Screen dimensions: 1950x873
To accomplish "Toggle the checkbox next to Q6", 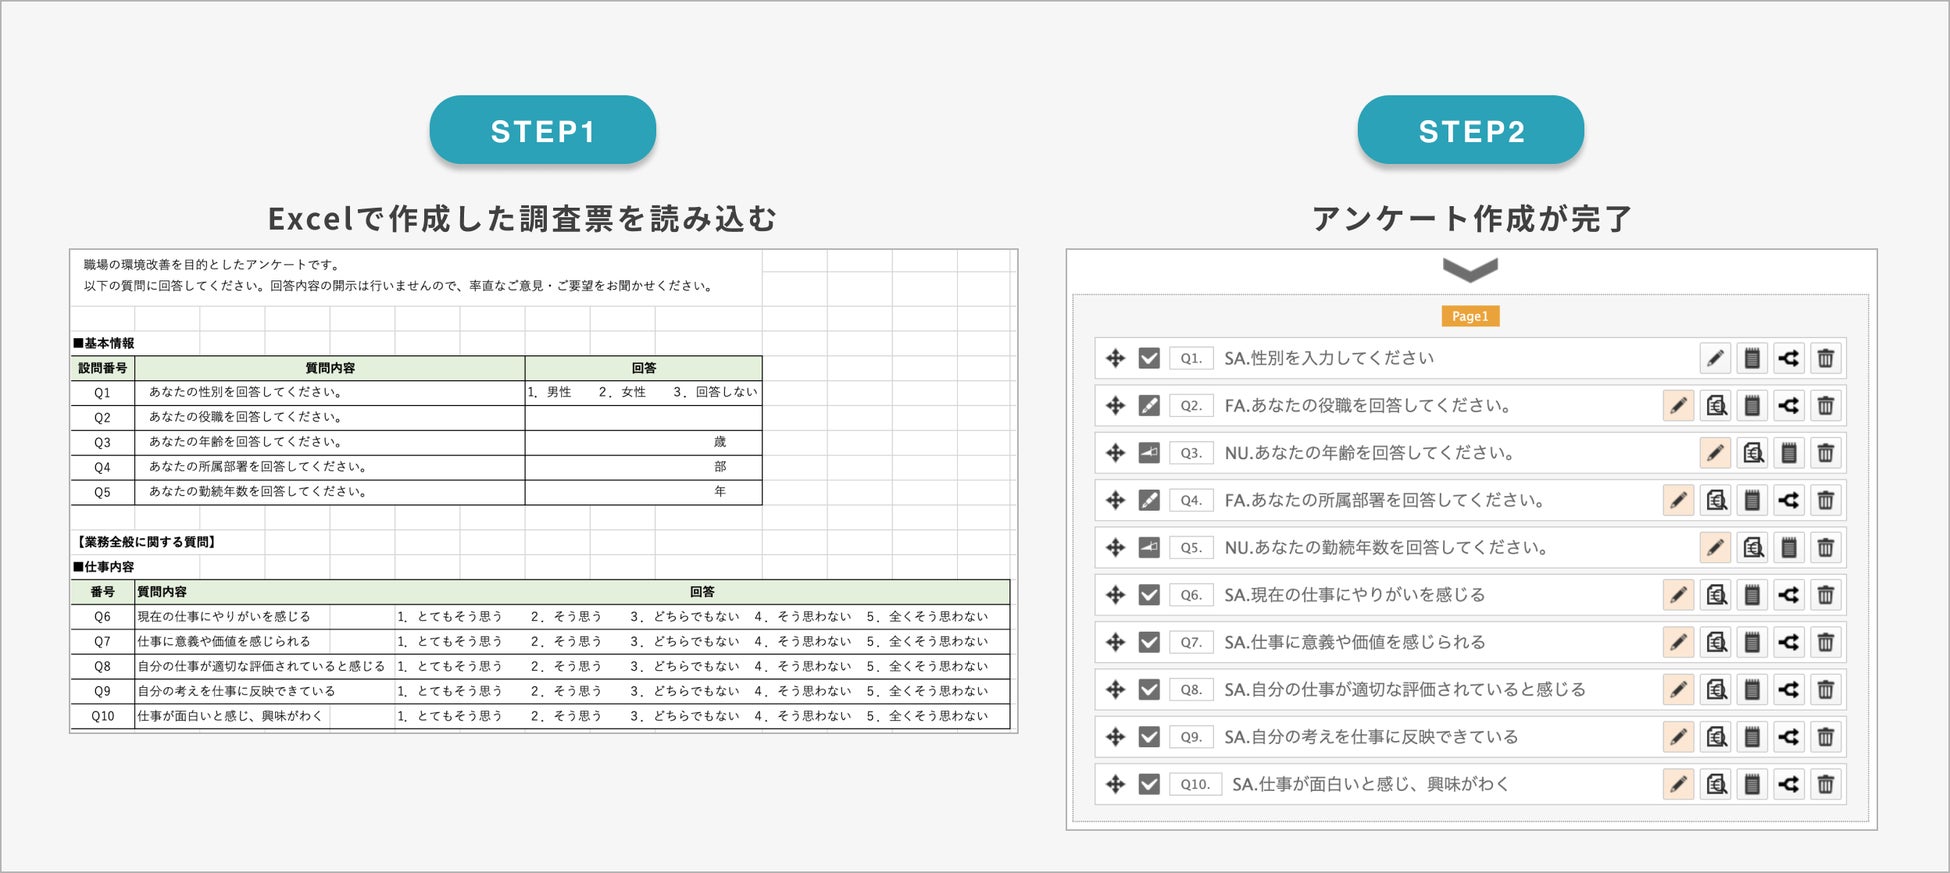I will (x=1149, y=595).
